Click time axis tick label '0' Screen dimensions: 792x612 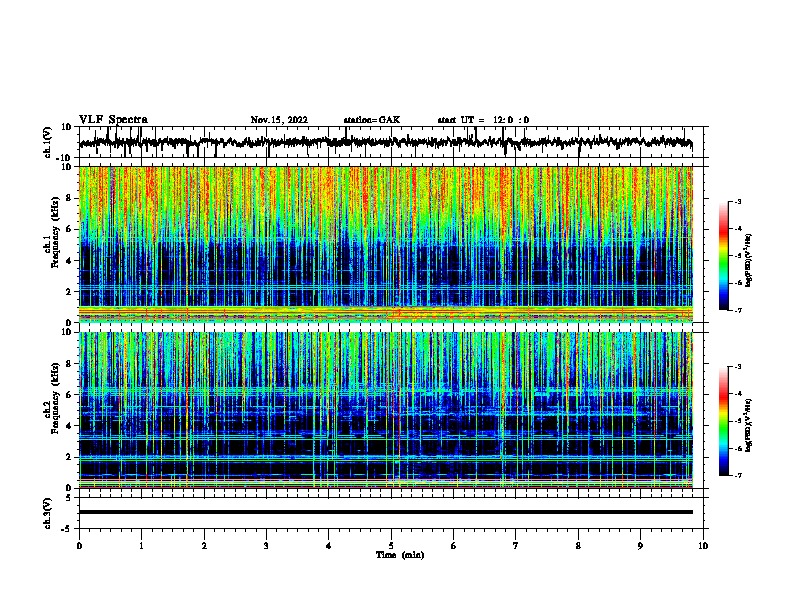click(x=79, y=546)
